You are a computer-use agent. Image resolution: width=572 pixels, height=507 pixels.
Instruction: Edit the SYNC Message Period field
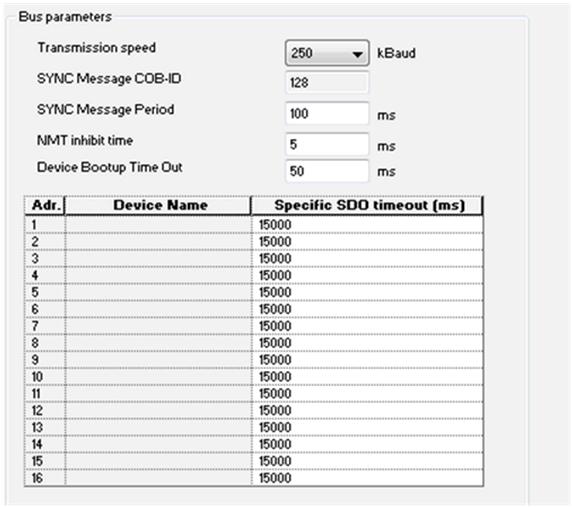327,113
